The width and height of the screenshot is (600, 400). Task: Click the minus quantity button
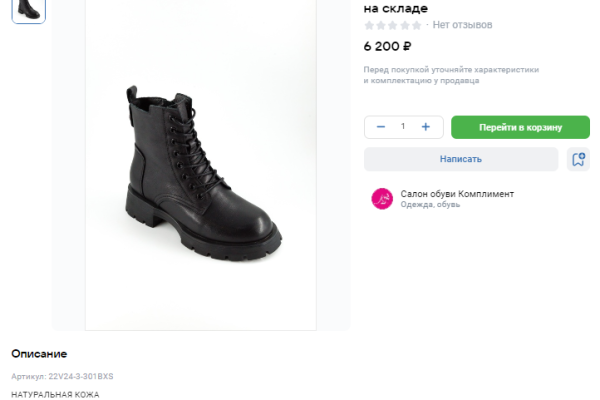[x=381, y=127]
